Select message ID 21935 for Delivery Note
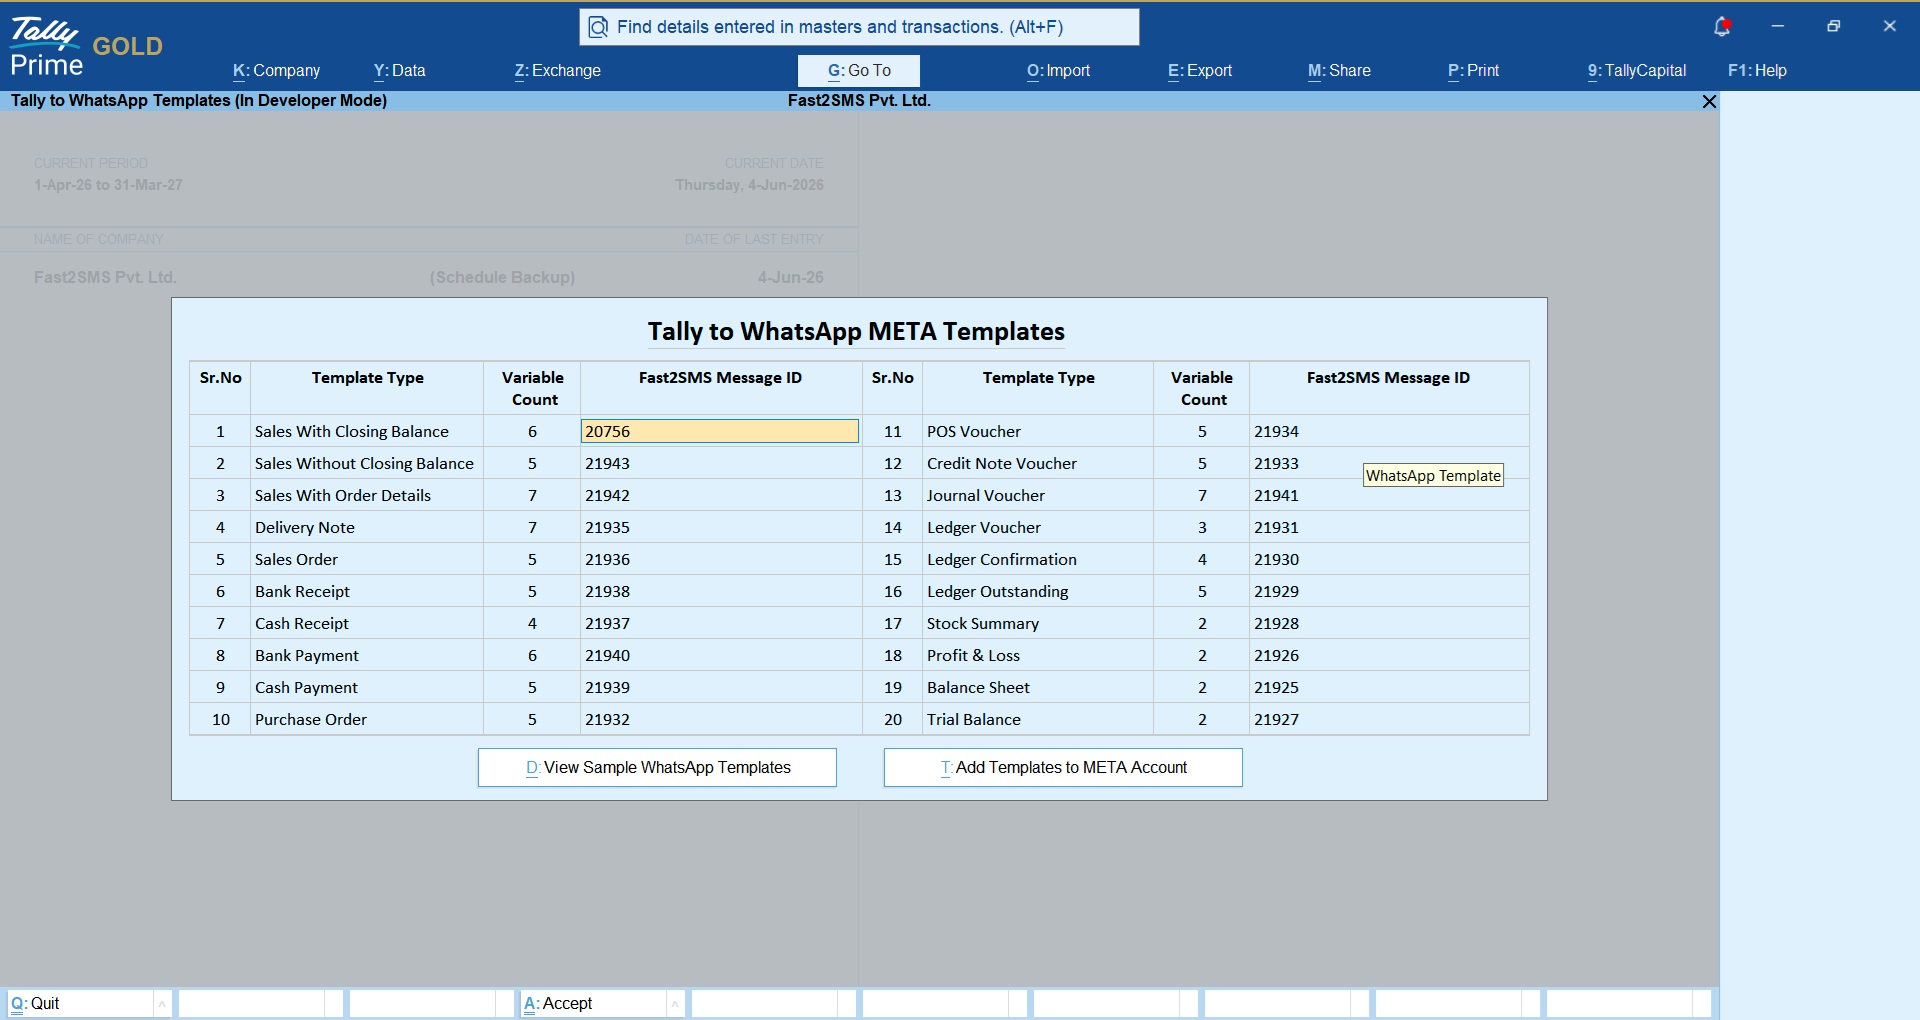The height and width of the screenshot is (1020, 1920). click(720, 527)
